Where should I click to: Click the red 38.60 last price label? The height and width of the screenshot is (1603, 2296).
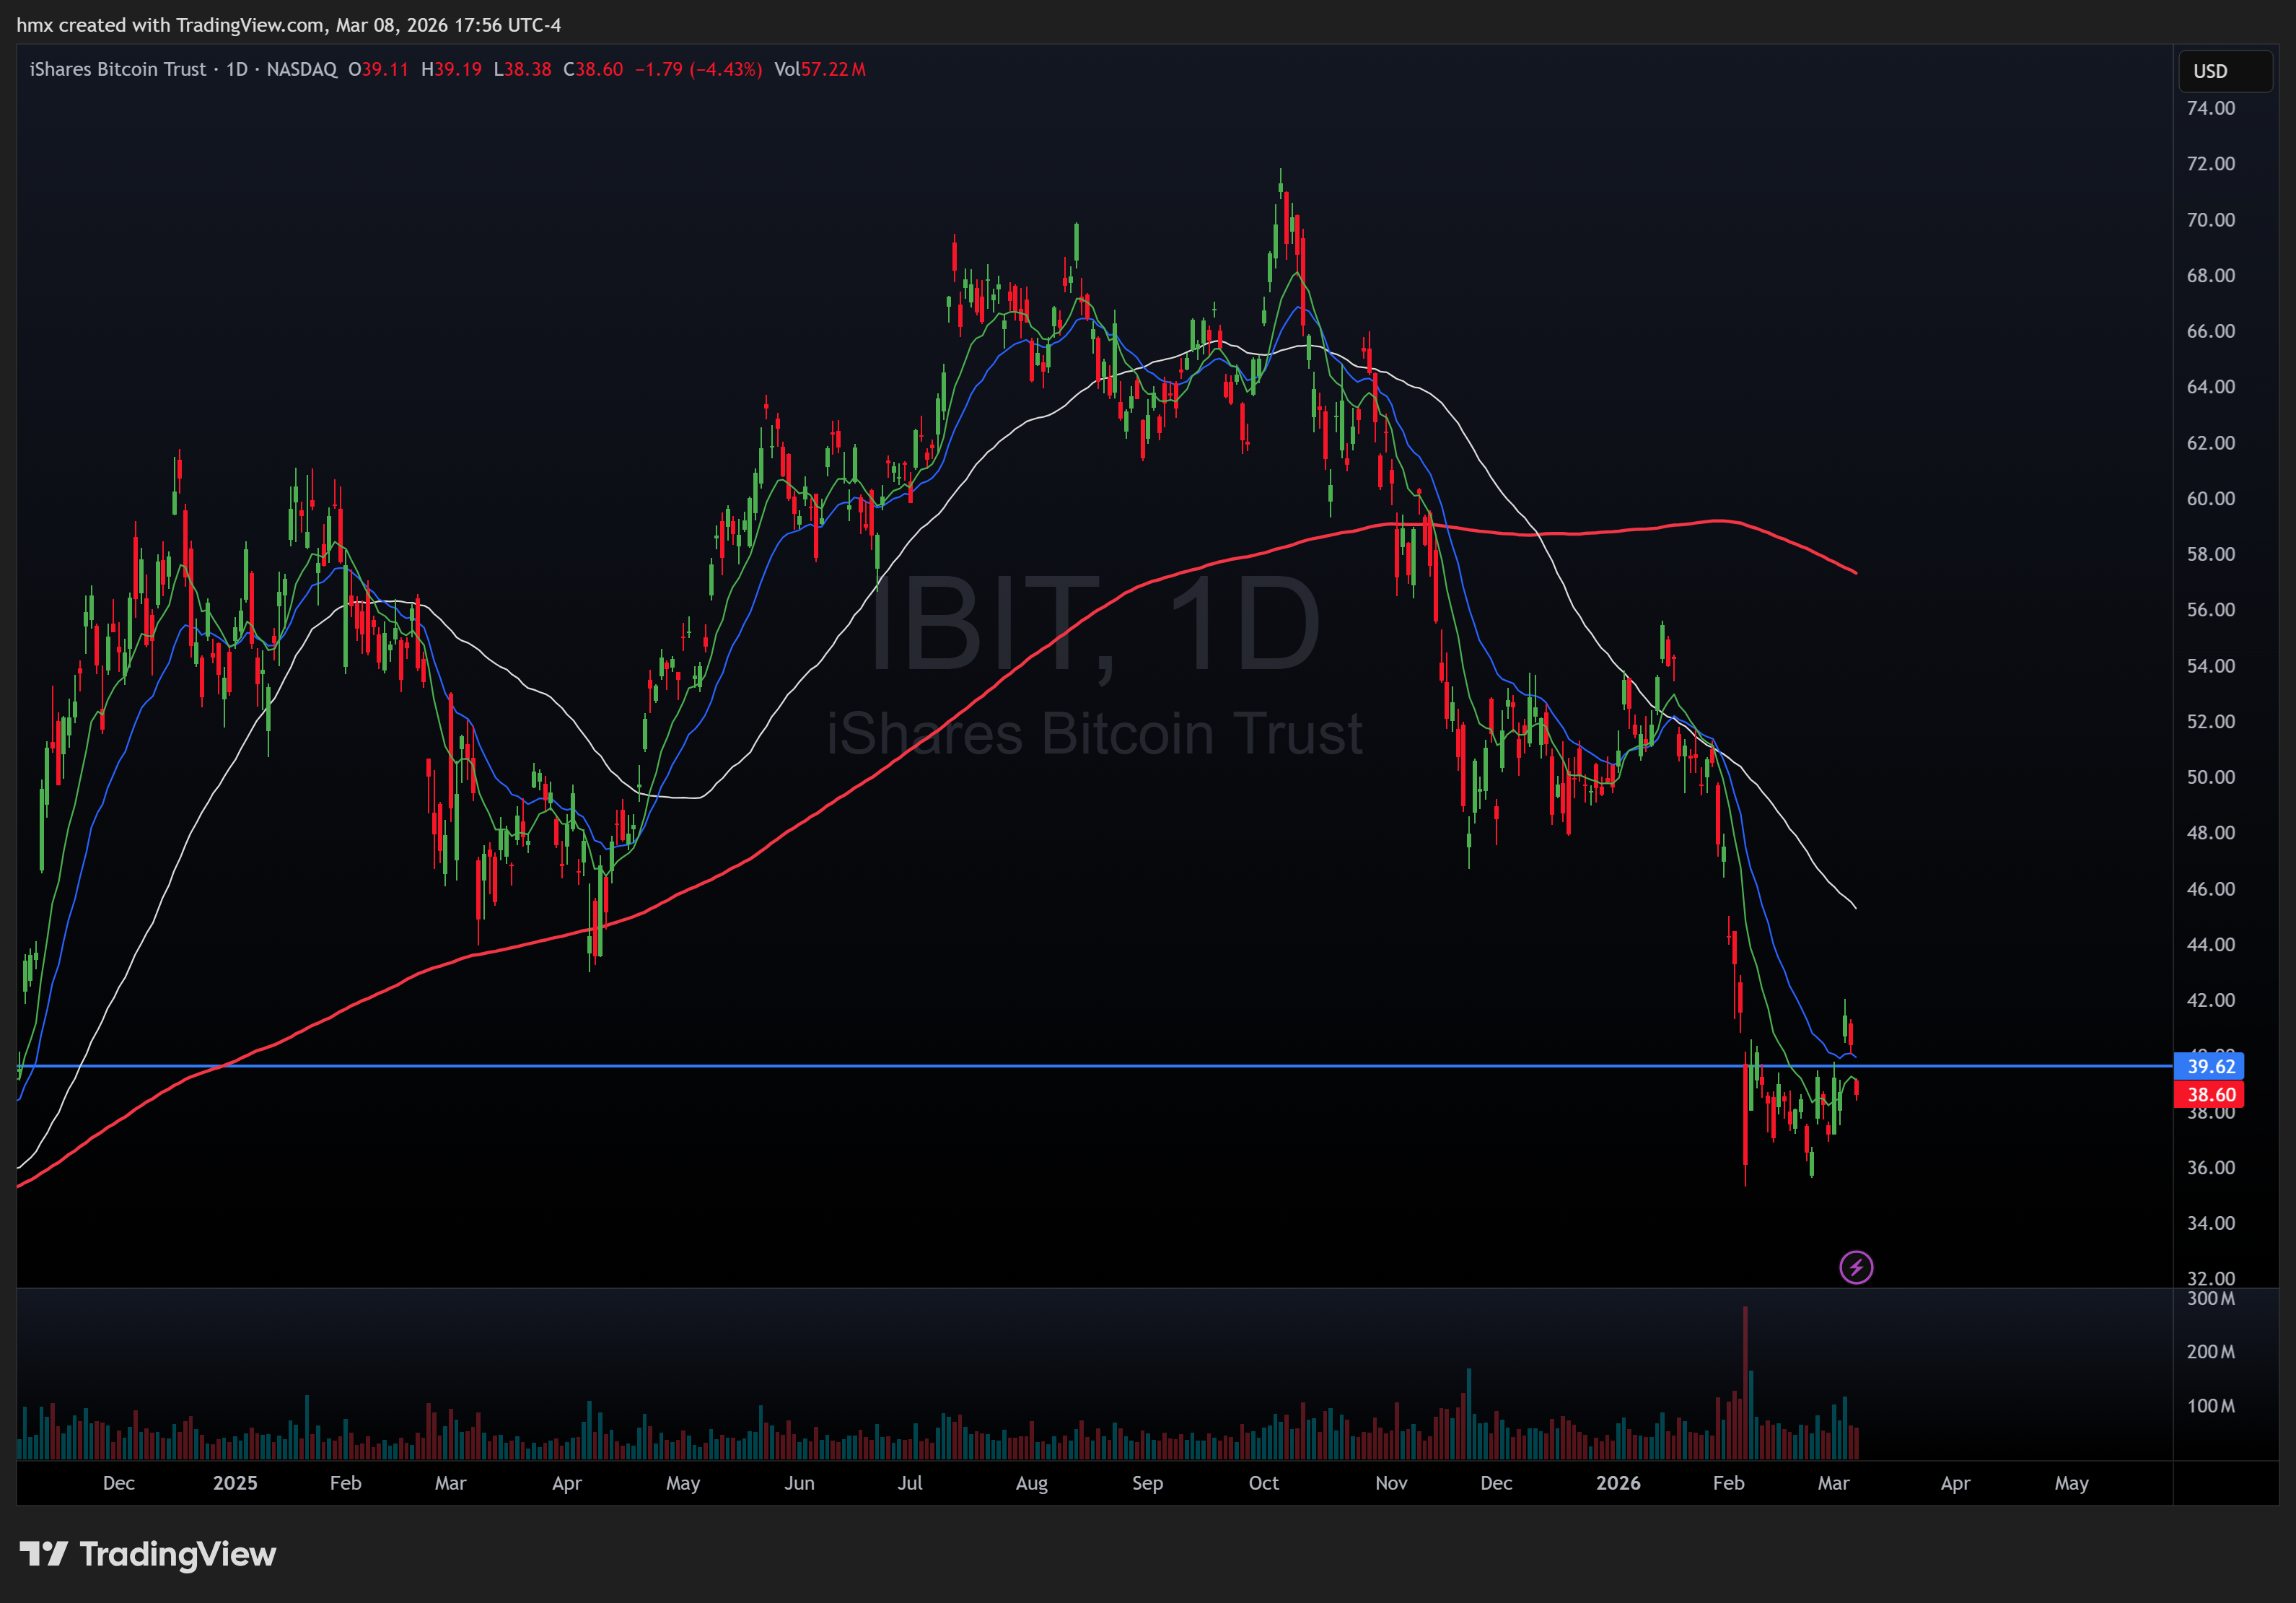[x=2209, y=1094]
